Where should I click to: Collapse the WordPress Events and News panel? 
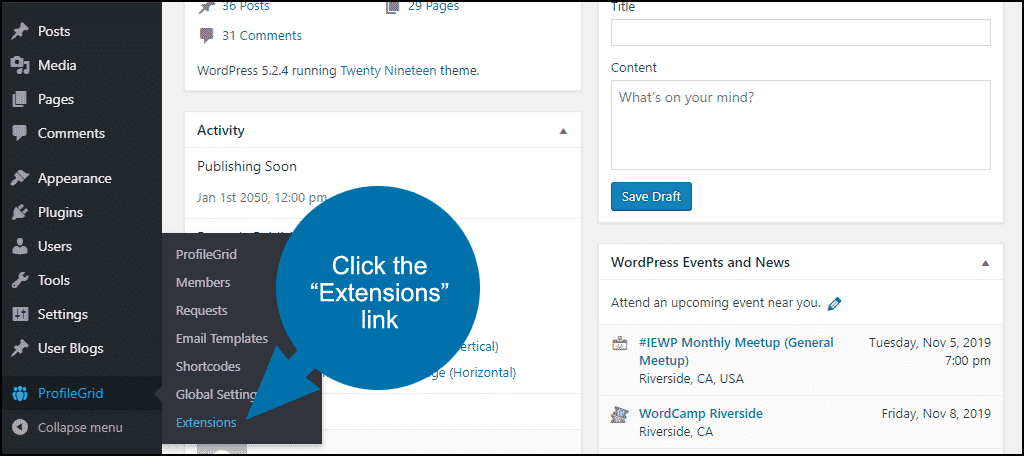(985, 263)
